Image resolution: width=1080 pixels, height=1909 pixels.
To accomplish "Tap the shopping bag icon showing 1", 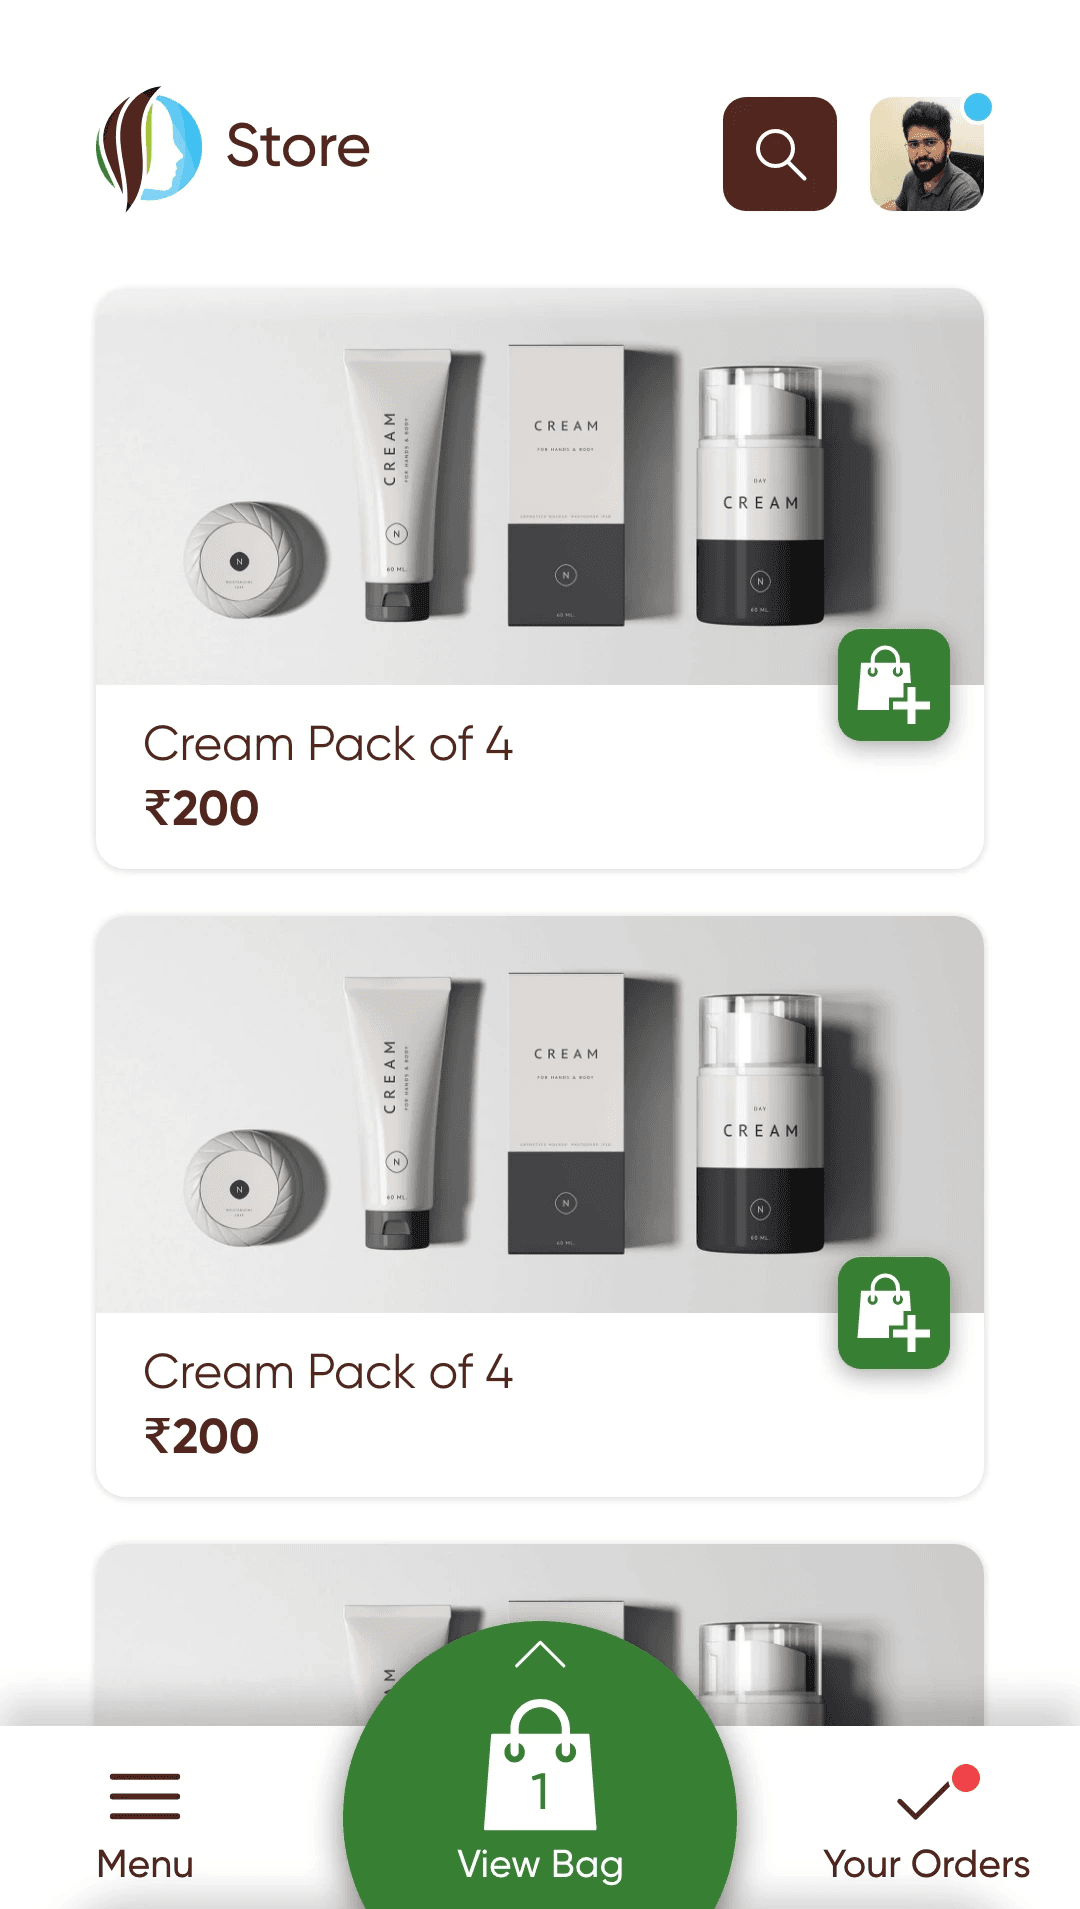I will point(540,1765).
